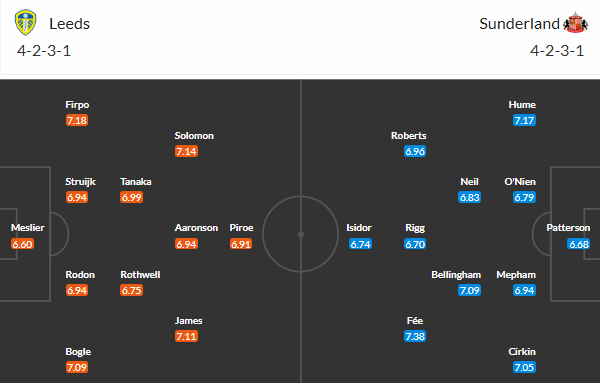
Task: Click on player Tanaka
Action: click(135, 182)
